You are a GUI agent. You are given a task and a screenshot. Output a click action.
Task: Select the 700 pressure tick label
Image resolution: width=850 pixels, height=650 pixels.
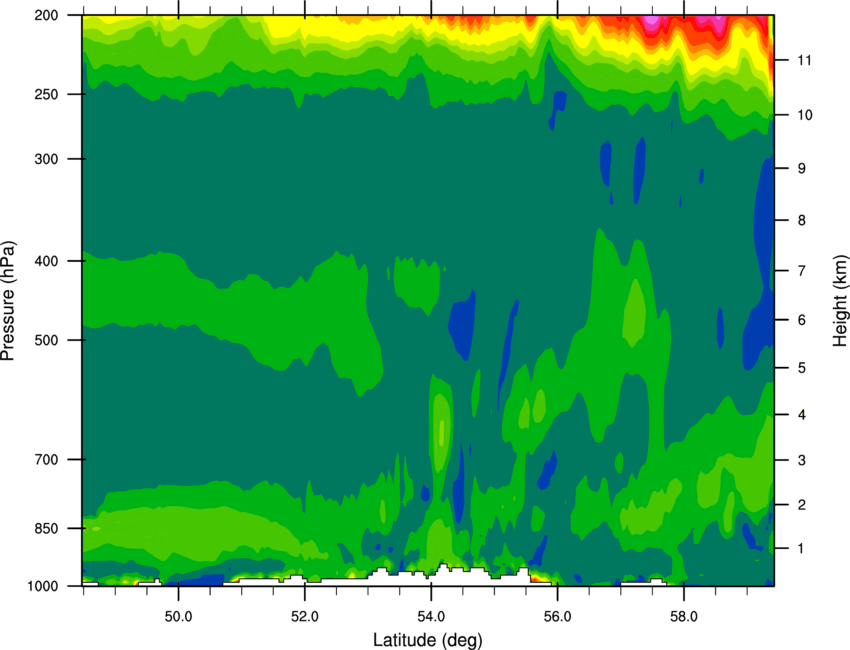click(46, 459)
